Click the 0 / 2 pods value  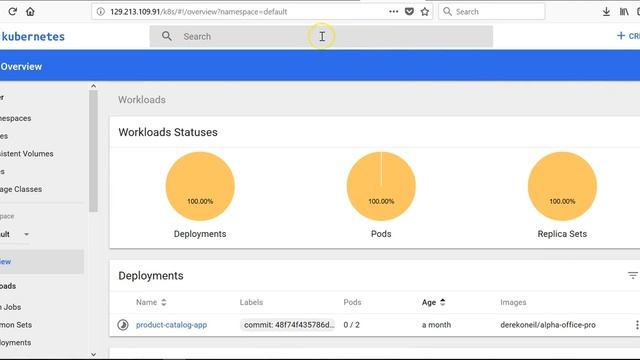(351, 325)
